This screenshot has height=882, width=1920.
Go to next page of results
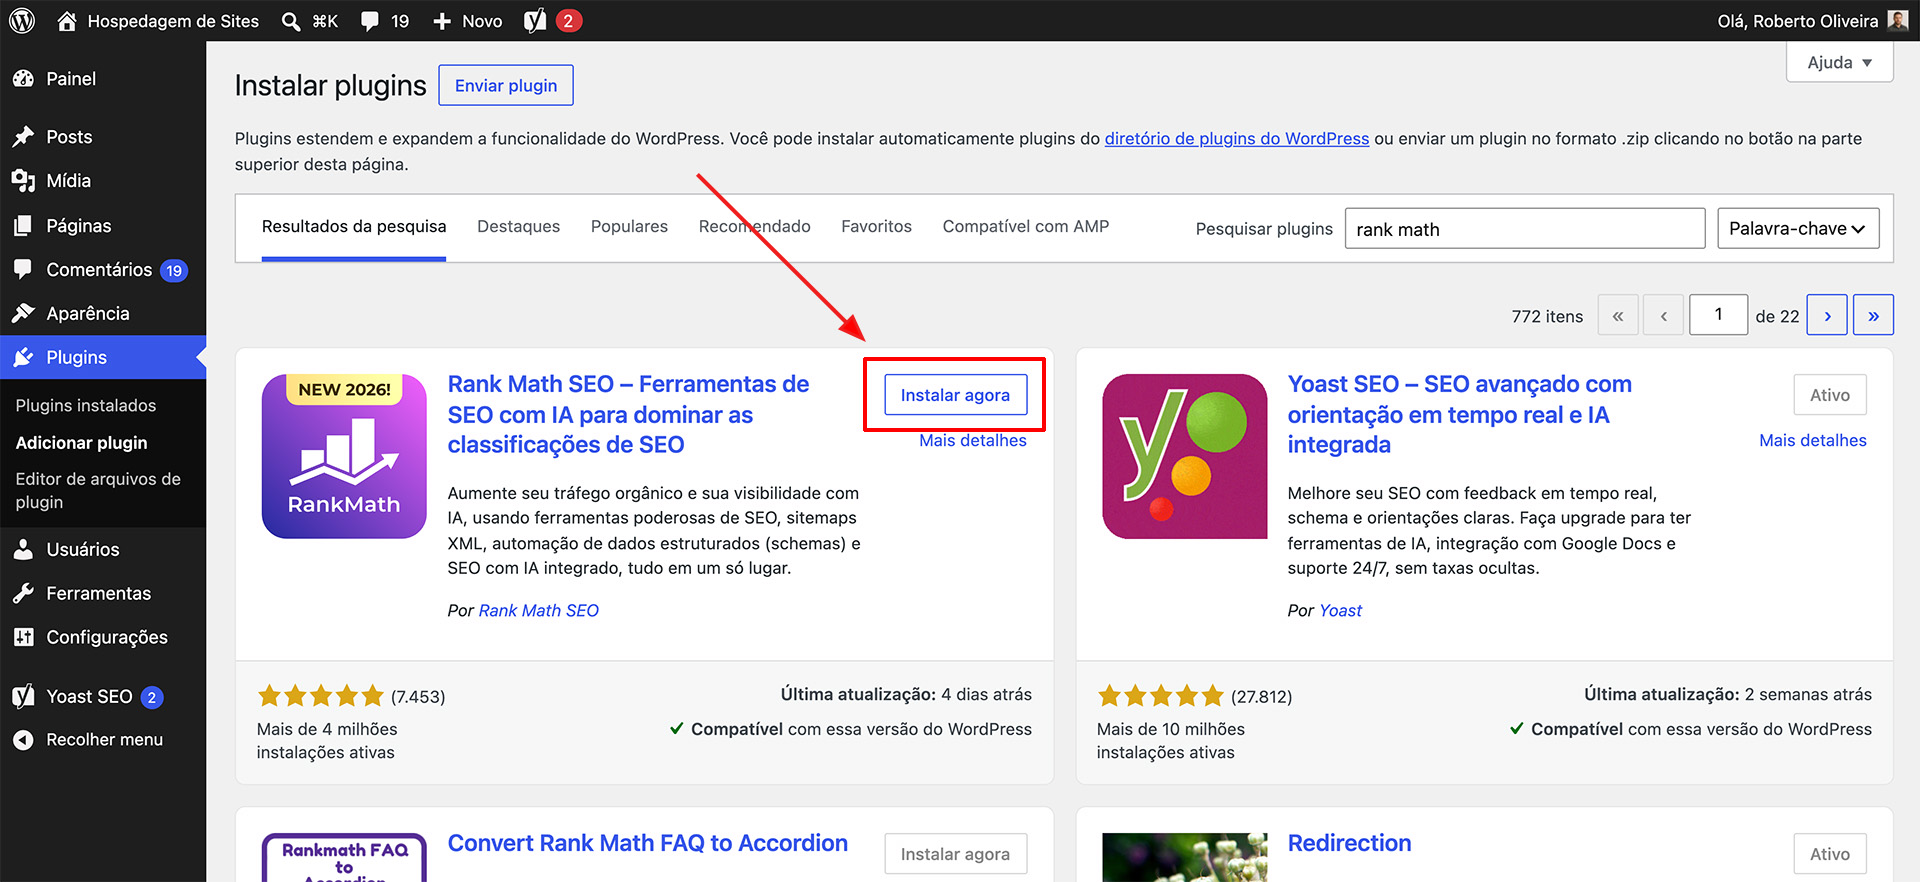(1827, 315)
